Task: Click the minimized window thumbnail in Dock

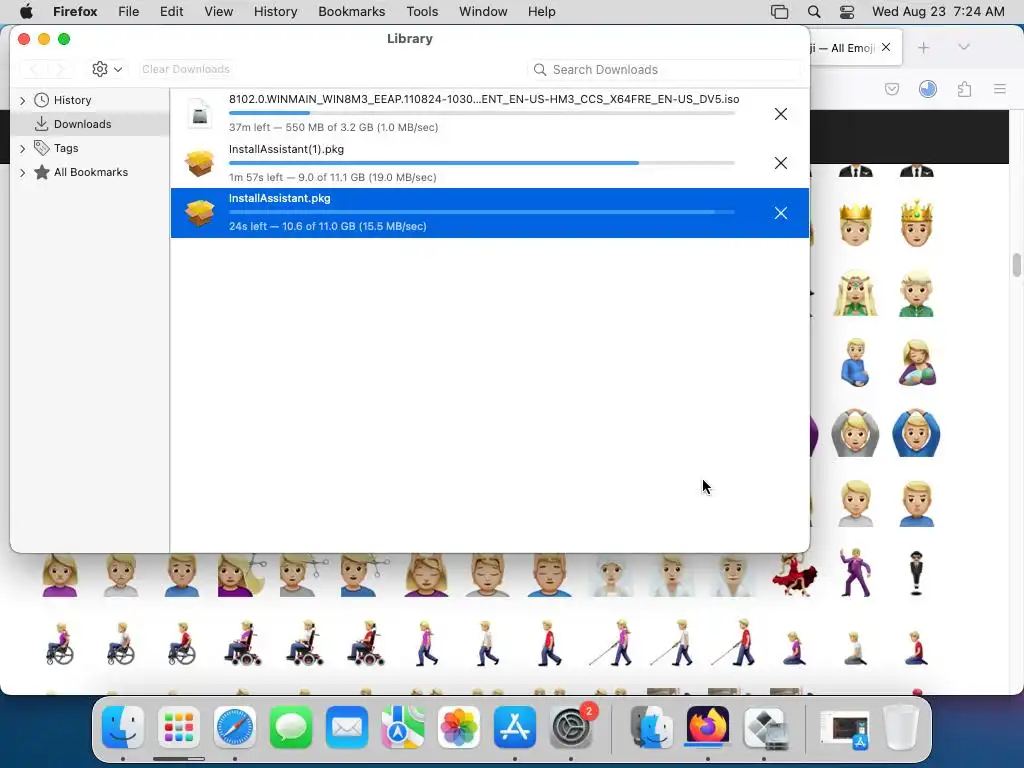Action: (x=845, y=728)
